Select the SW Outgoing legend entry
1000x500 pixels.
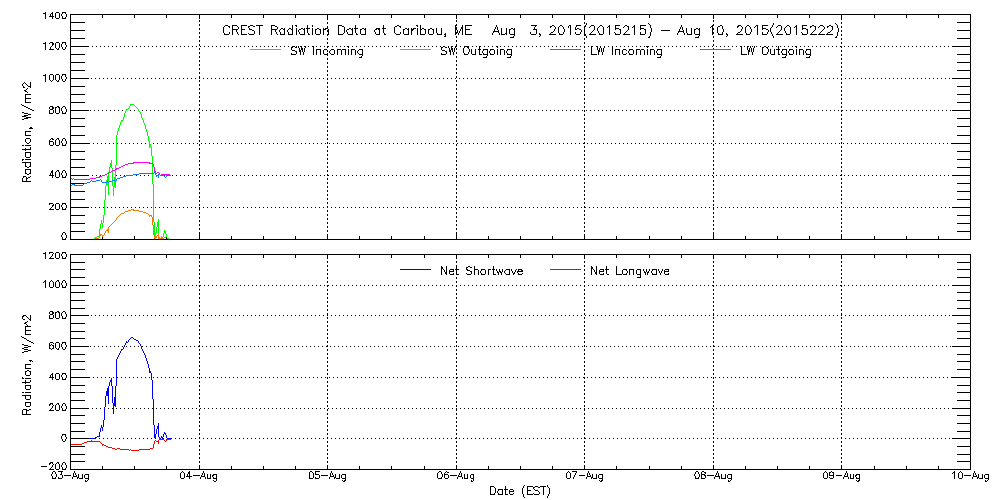click(x=476, y=51)
